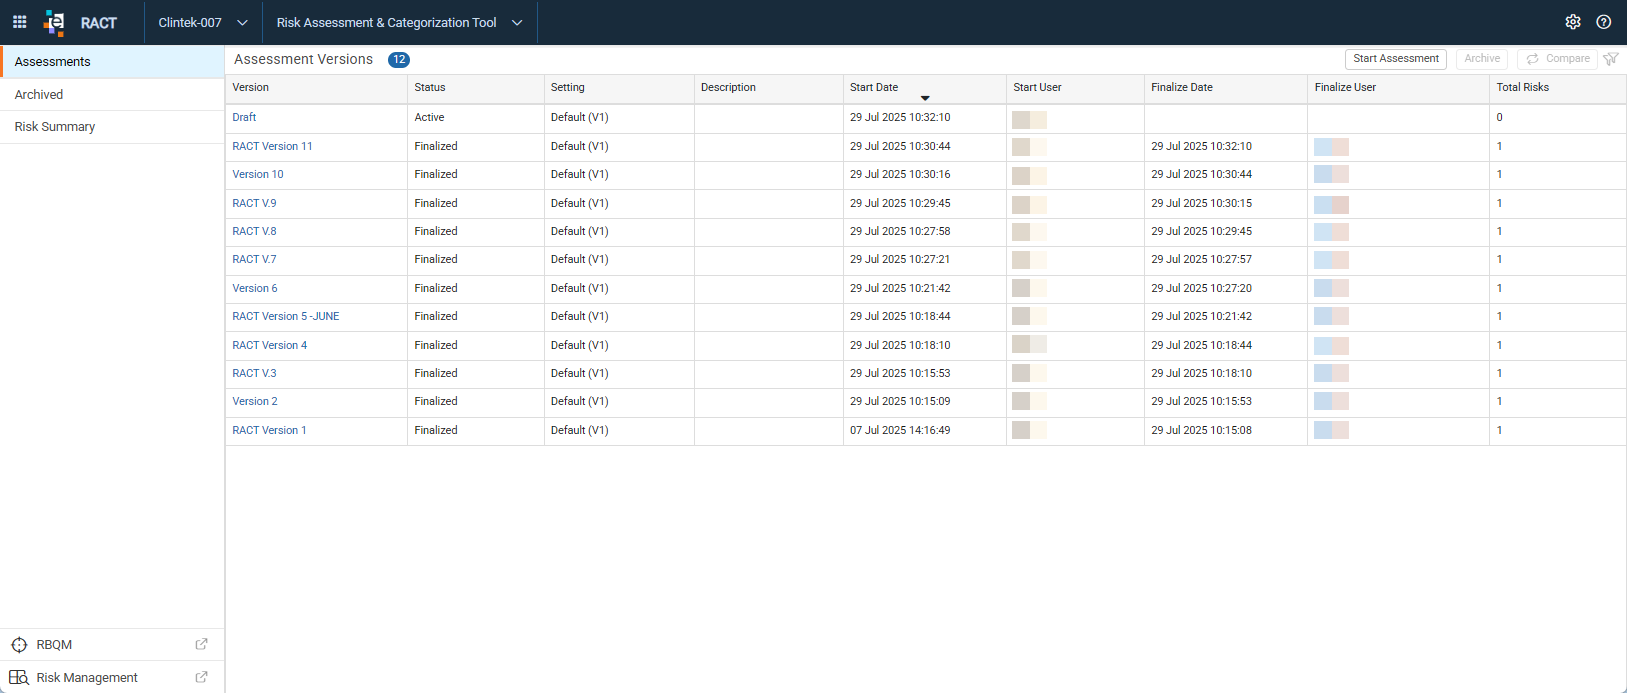Click the Total Risks column header
Image resolution: width=1627 pixels, height=693 pixels.
(x=1557, y=88)
